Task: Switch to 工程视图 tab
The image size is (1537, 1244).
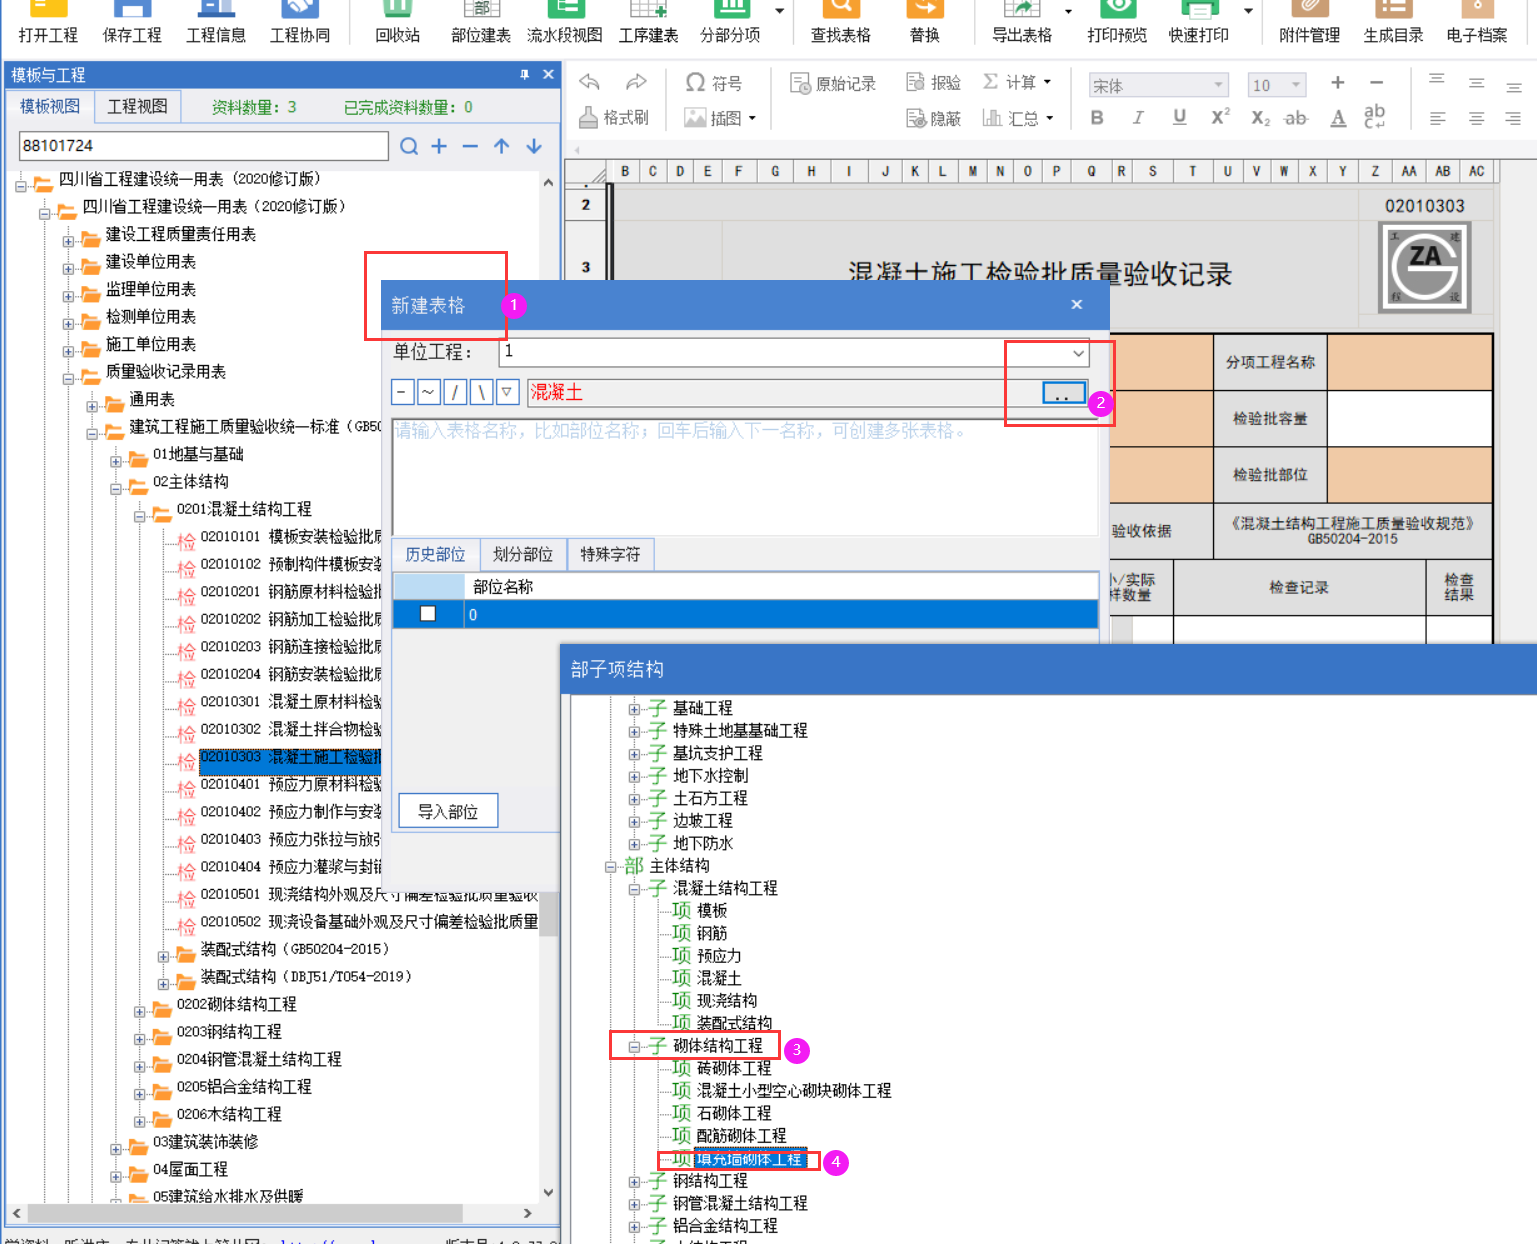Action: (138, 107)
